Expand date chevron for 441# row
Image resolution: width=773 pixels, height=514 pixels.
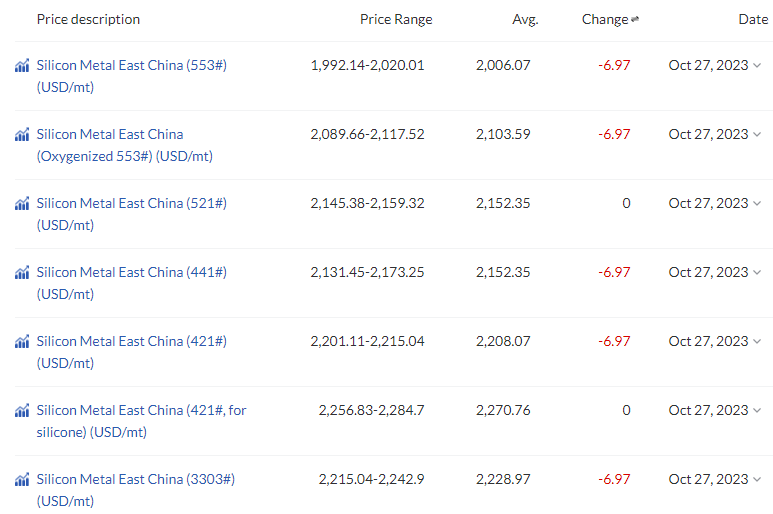pos(757,273)
